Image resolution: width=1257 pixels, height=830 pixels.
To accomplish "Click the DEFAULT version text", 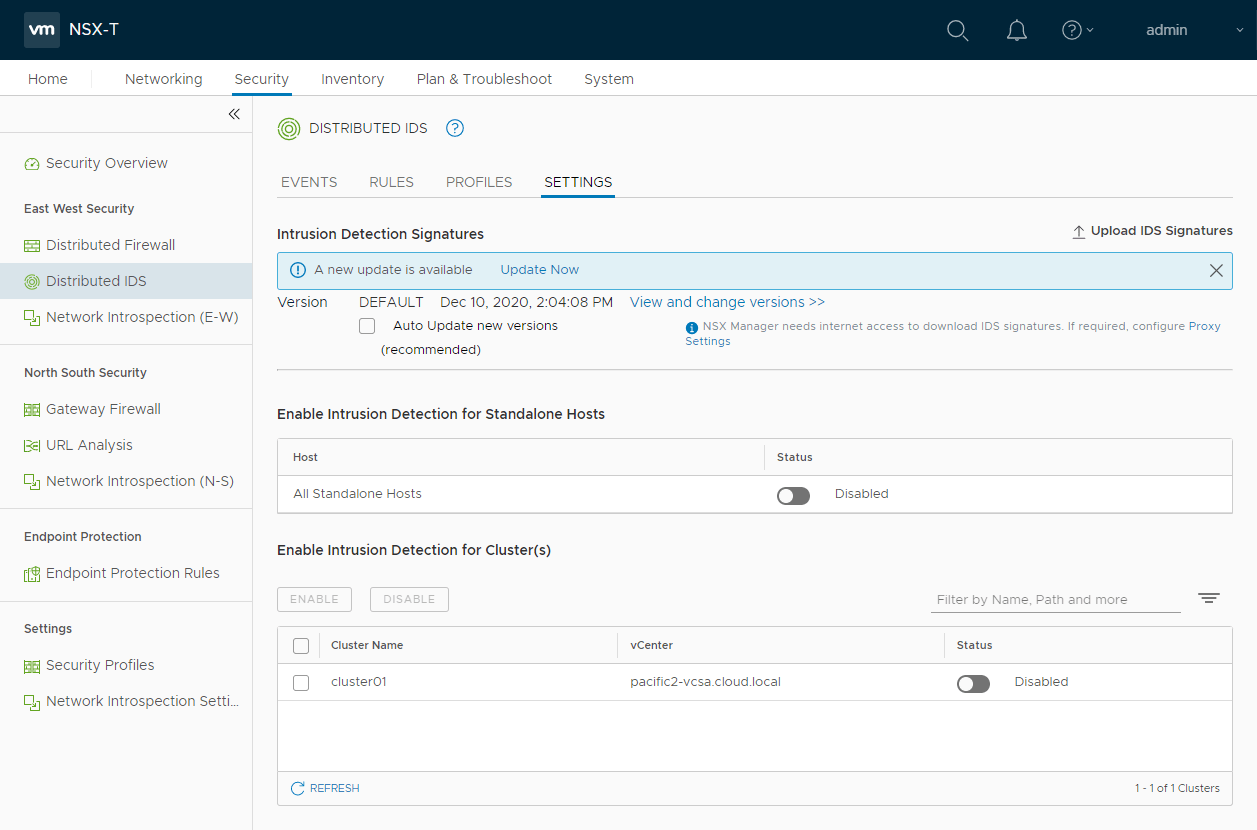I will pos(391,302).
